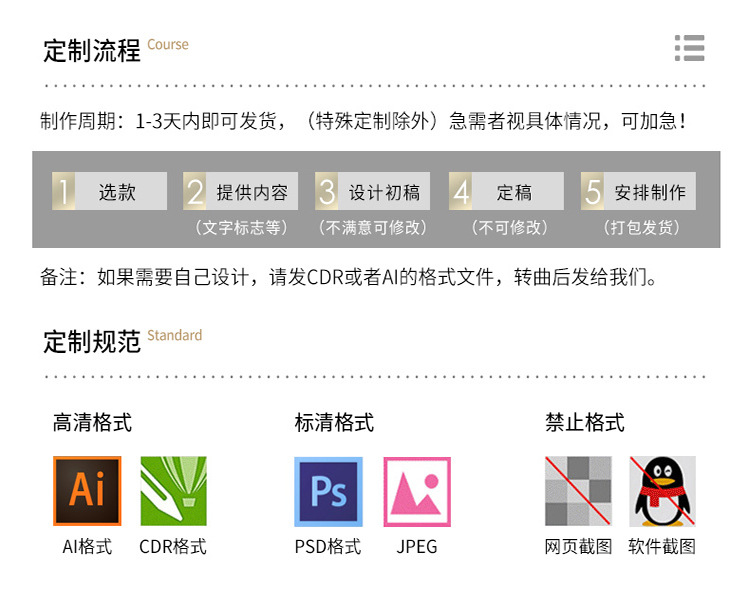Click the Adobe Illustrator Ai icon
The image size is (750, 600).
tap(87, 491)
